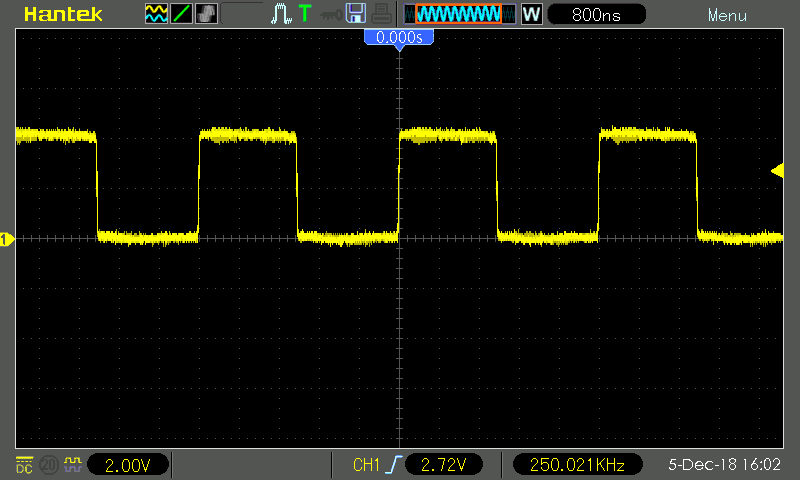Select the green diagonal line icon
800x480 pixels.
coord(181,15)
